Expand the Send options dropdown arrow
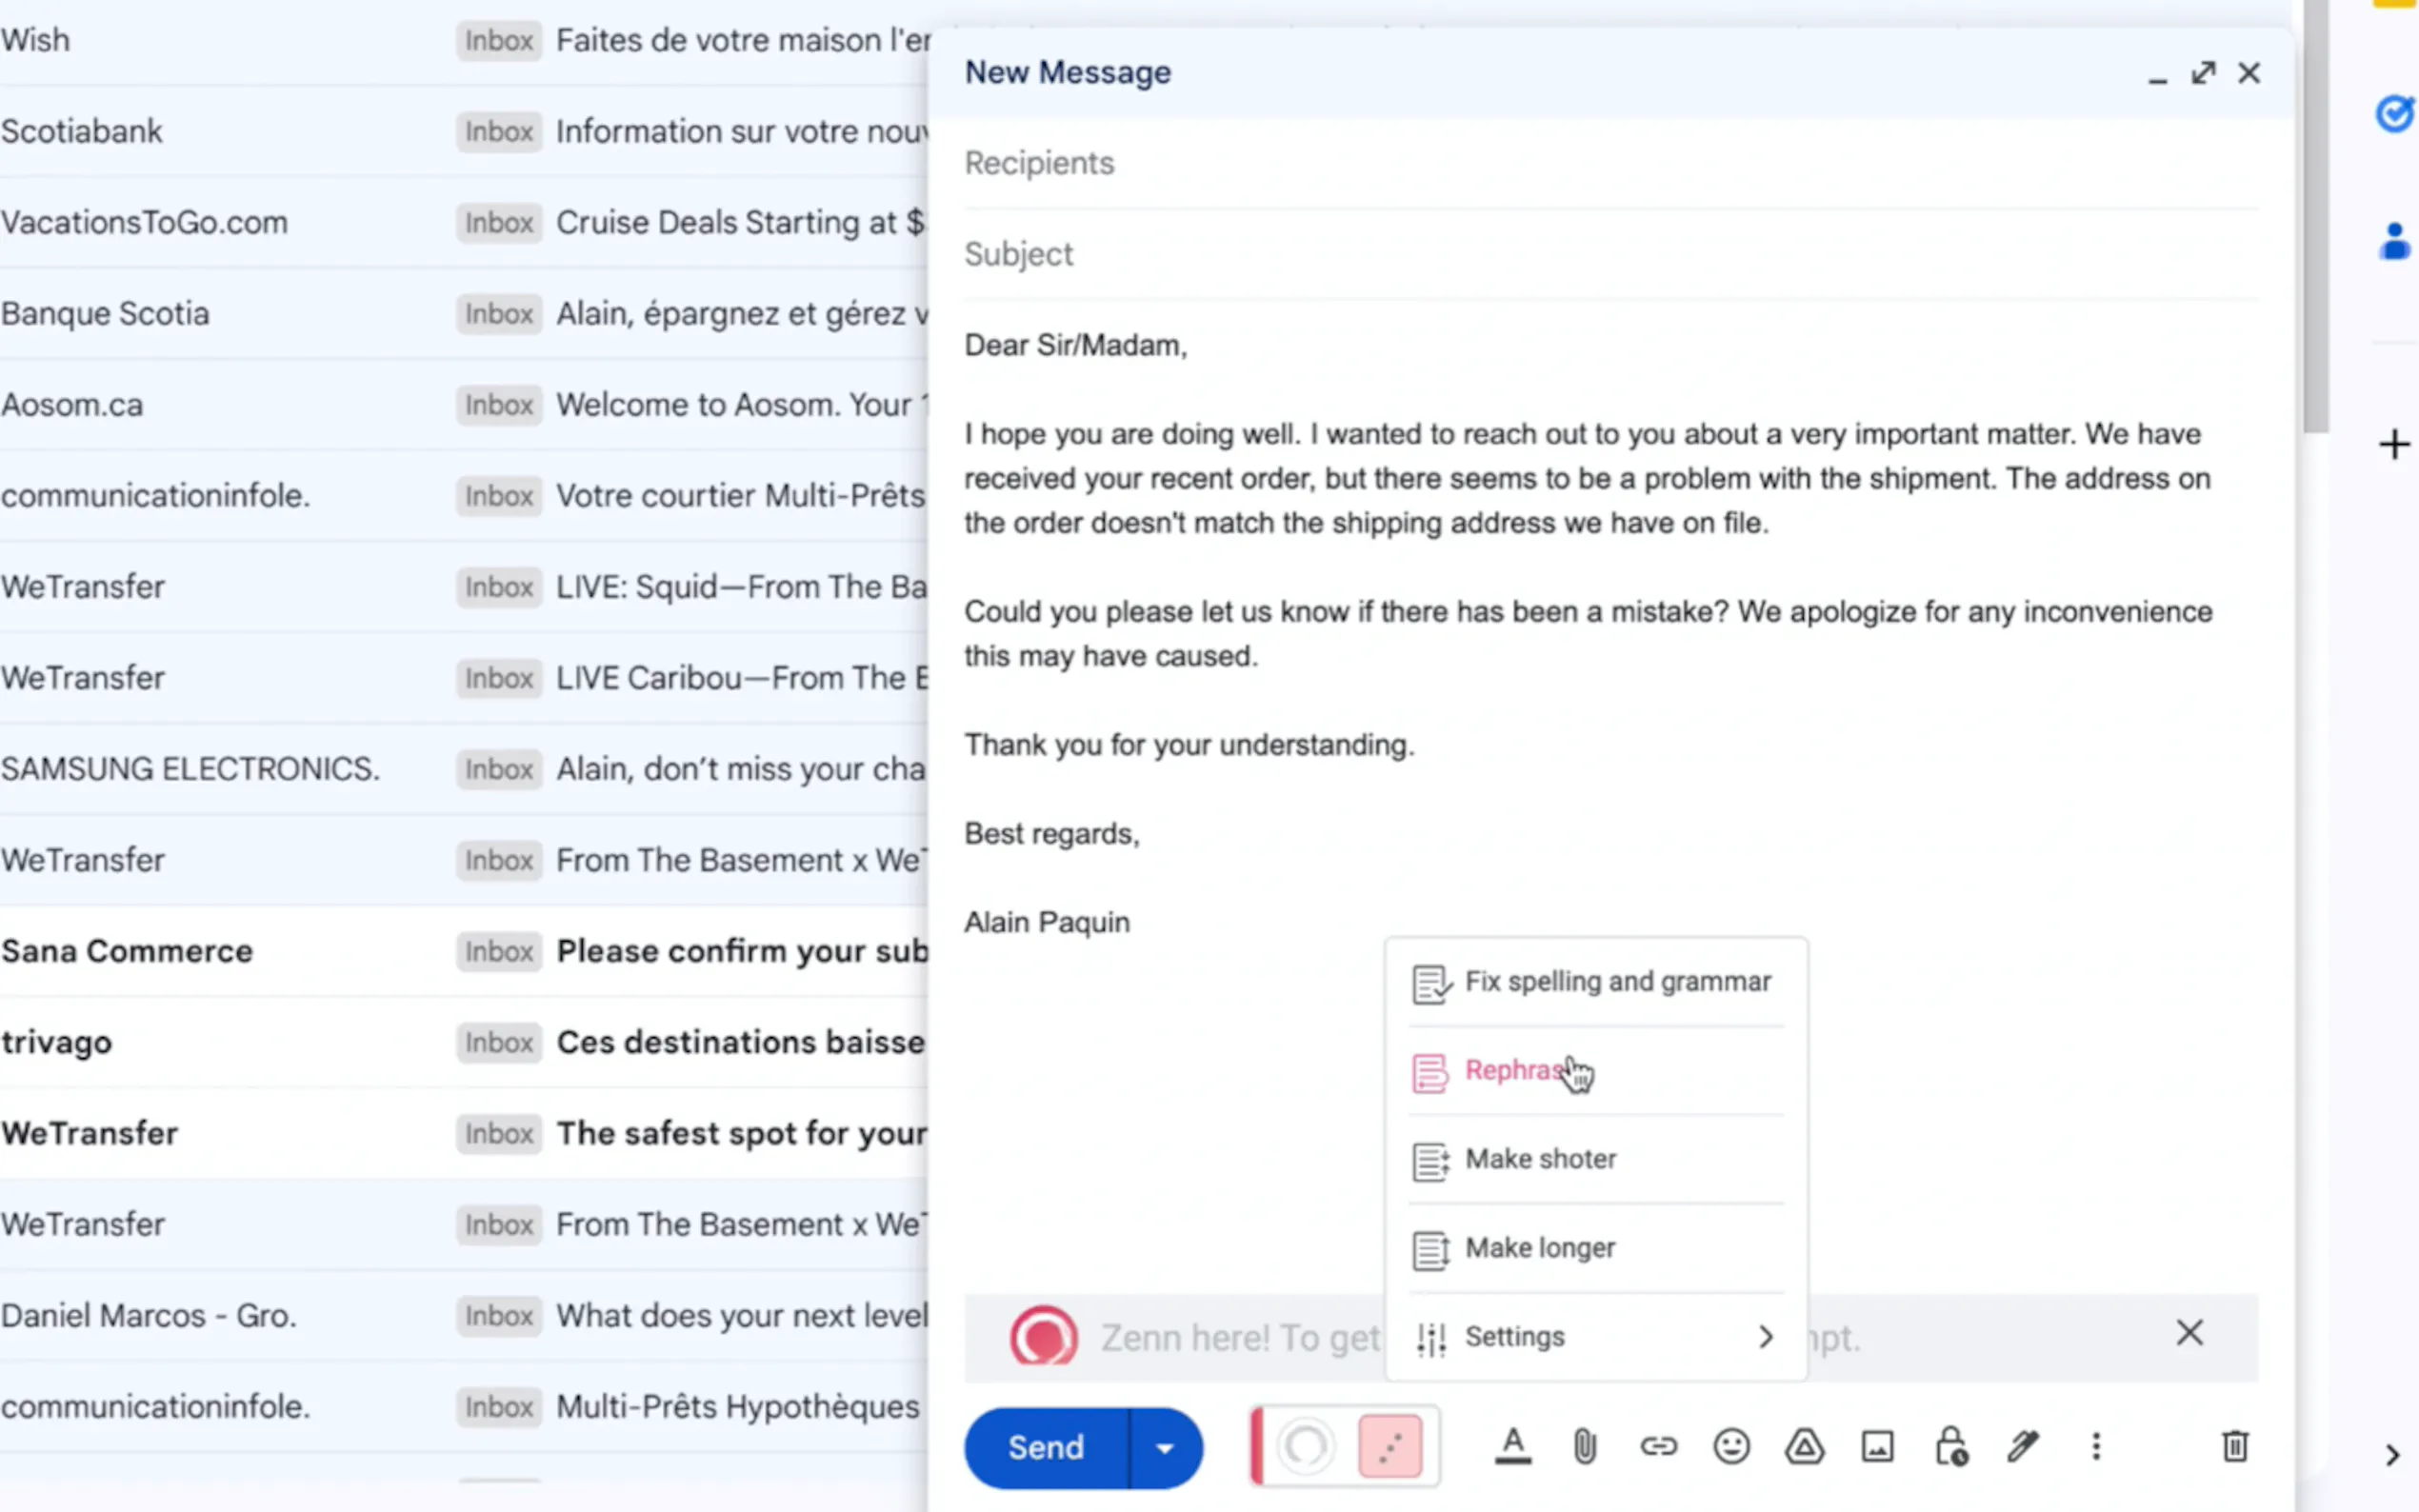 [1164, 1447]
